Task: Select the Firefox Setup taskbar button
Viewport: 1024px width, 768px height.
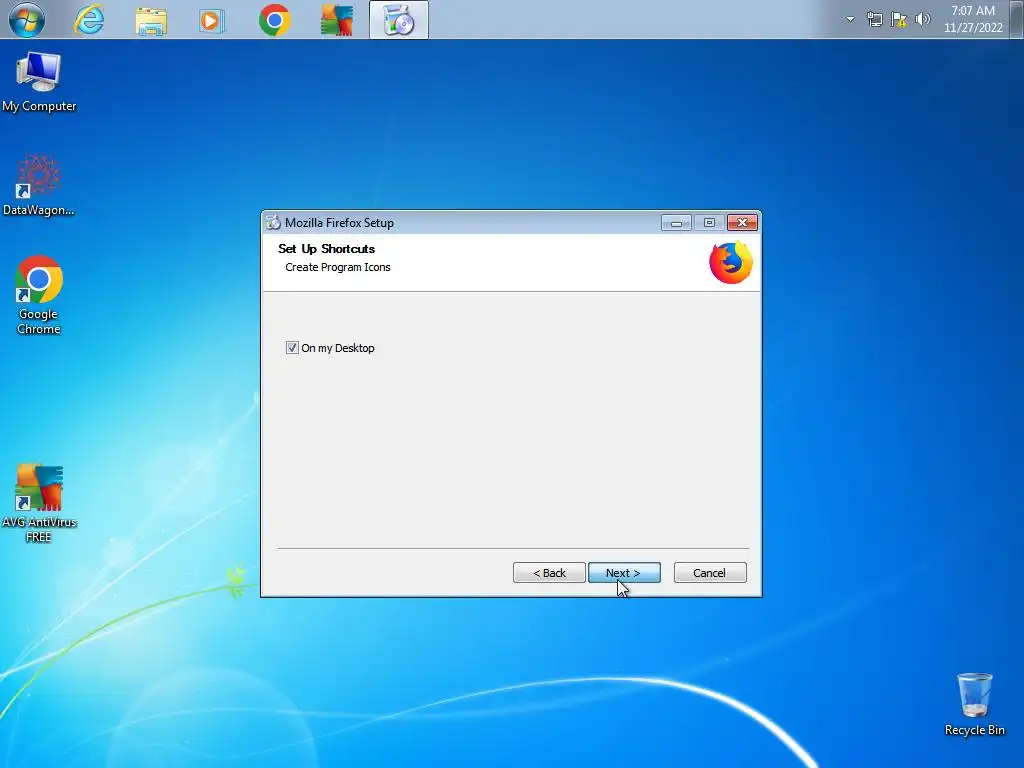Action: 399,20
